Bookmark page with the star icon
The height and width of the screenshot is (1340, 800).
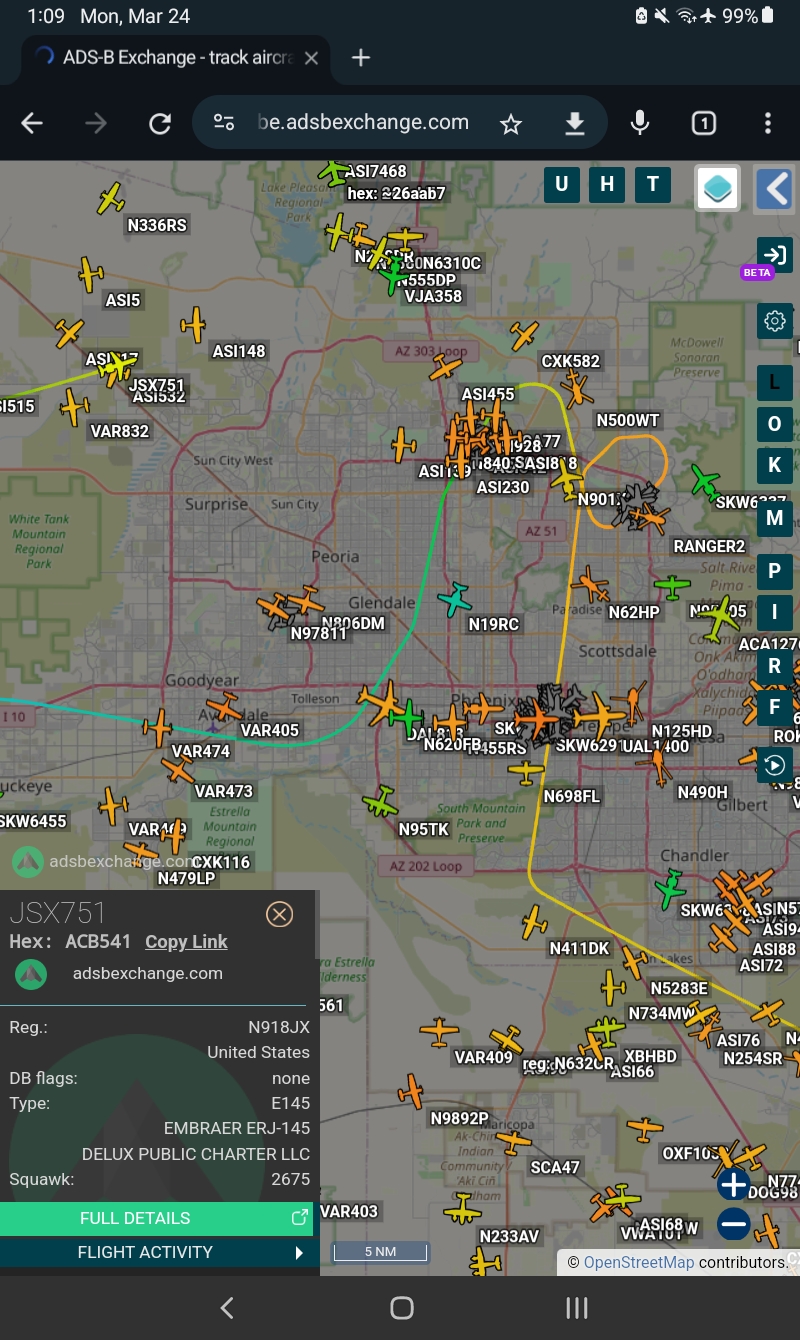(x=511, y=123)
